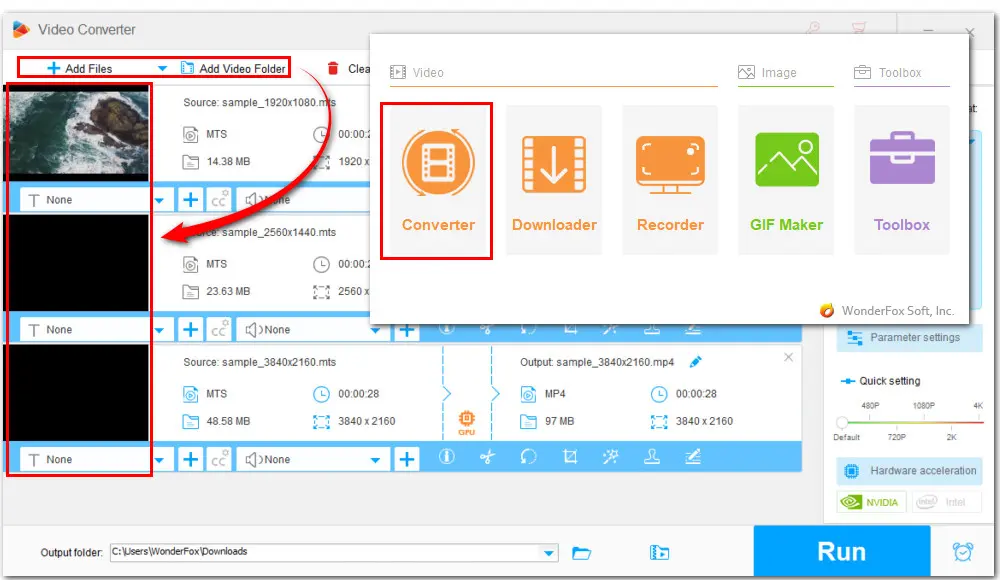This screenshot has height=580, width=1000.
Task: Click the ocean waves video thumbnail
Action: [x=78, y=133]
